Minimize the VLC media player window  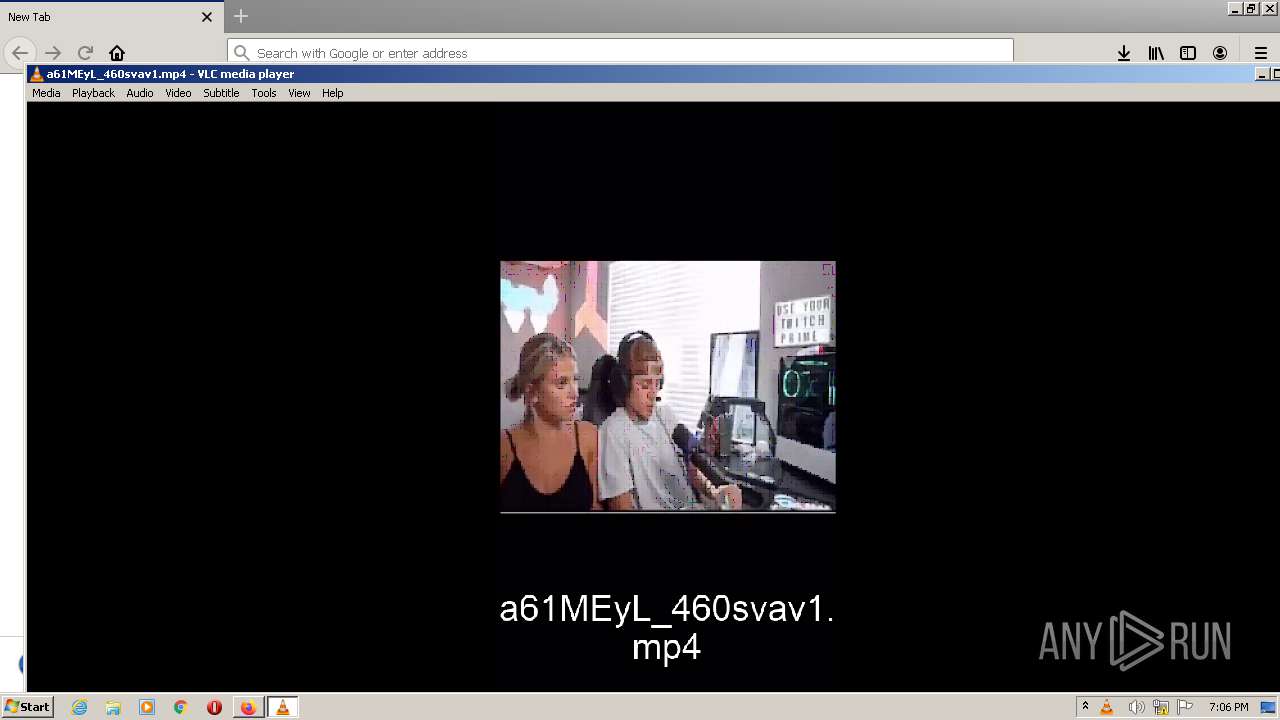click(x=1261, y=74)
